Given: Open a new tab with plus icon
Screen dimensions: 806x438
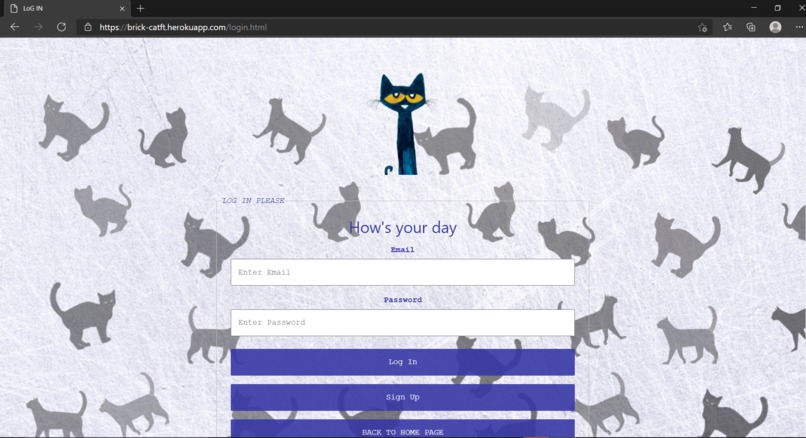Looking at the screenshot, I should coord(140,9).
